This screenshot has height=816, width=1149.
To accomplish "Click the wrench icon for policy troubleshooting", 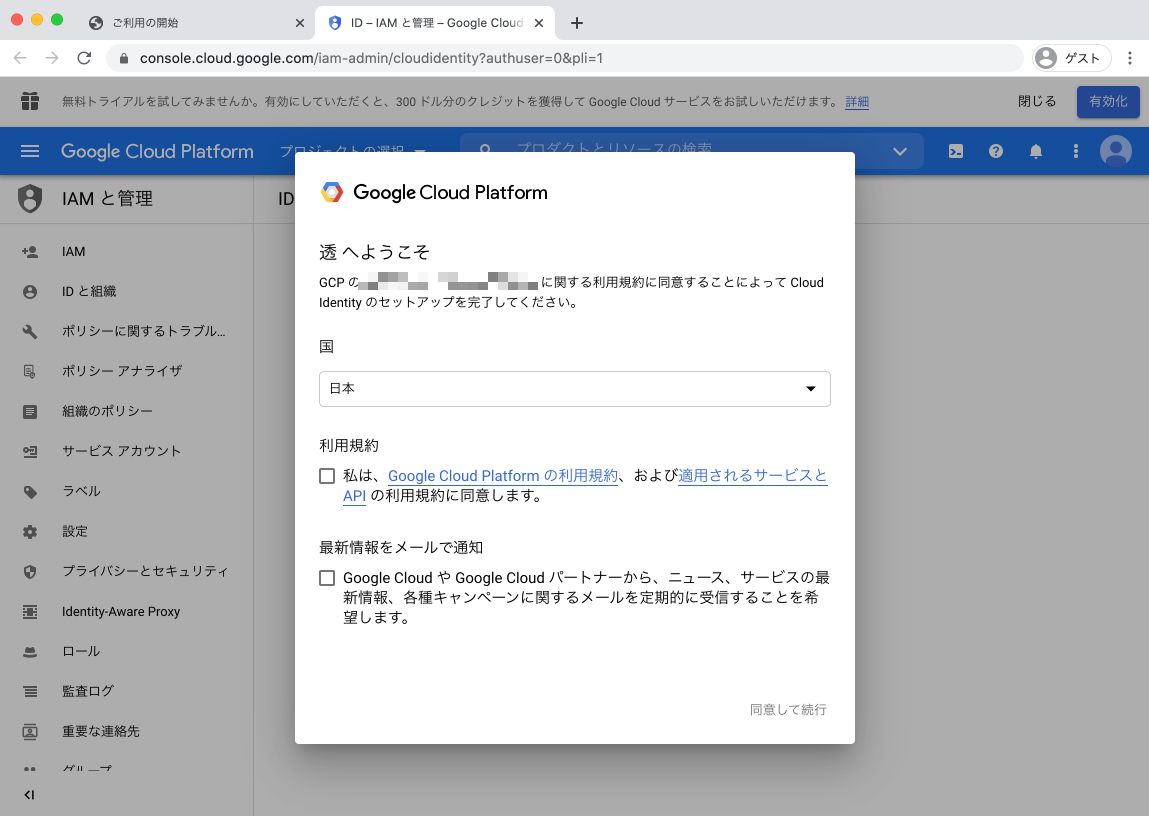I will point(30,332).
